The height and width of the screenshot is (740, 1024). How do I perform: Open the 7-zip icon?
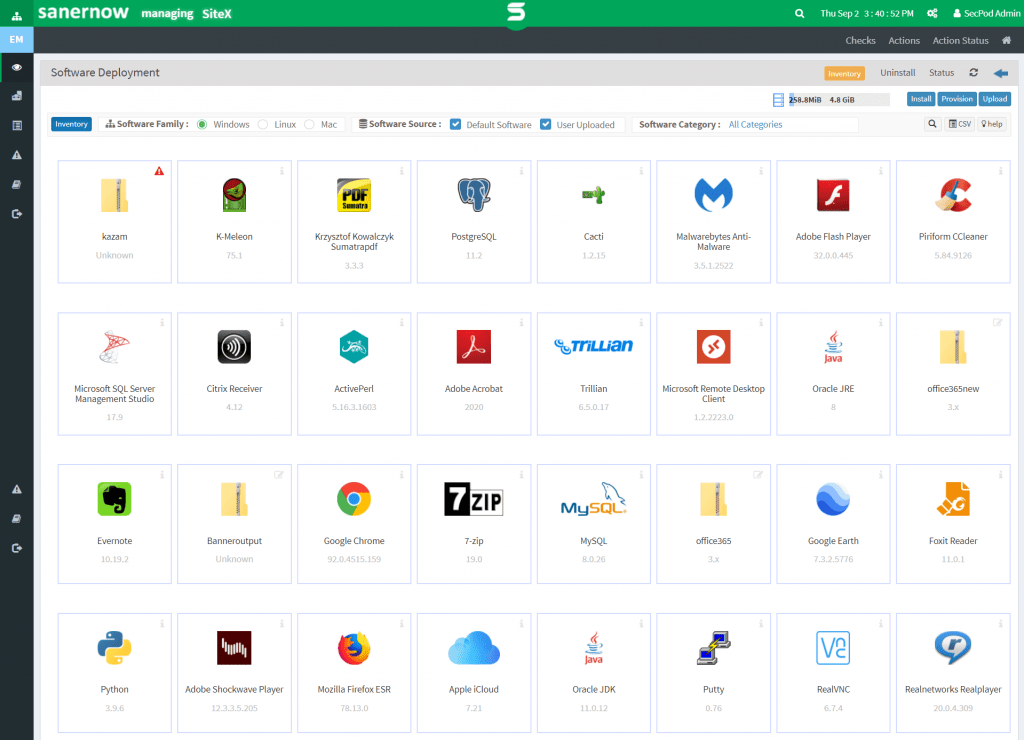474,499
